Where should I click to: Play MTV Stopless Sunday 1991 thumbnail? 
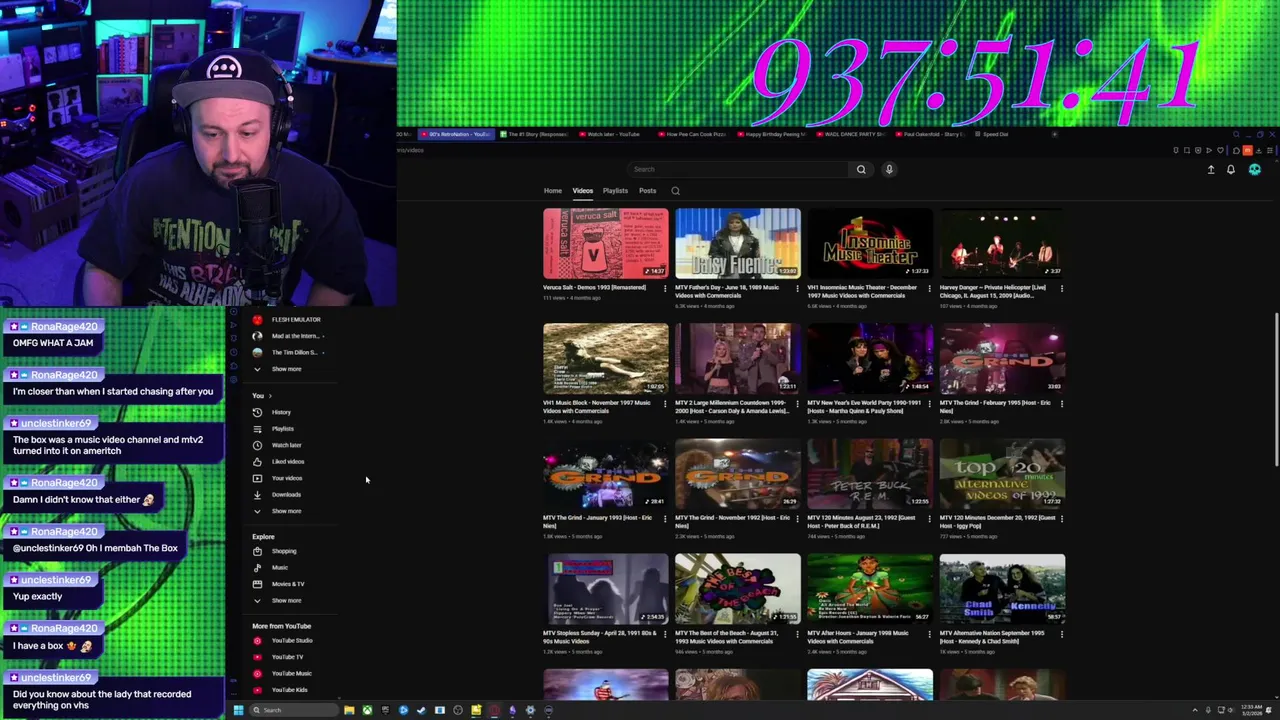[x=606, y=589]
